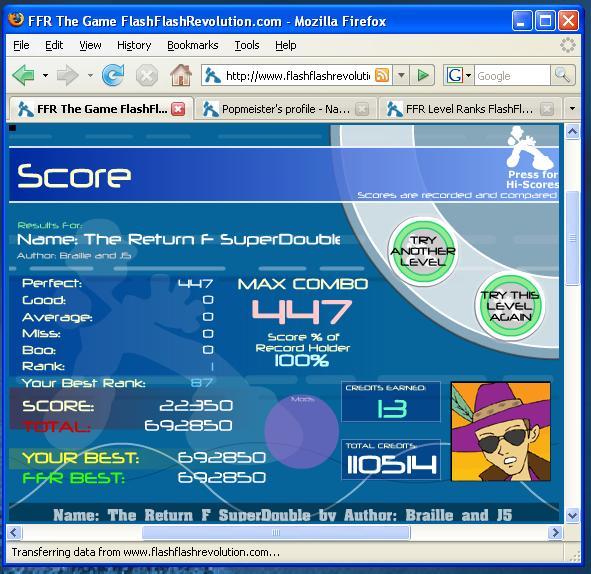Click the Record Holder 100% text
591x574 pixels.
pos(302,361)
